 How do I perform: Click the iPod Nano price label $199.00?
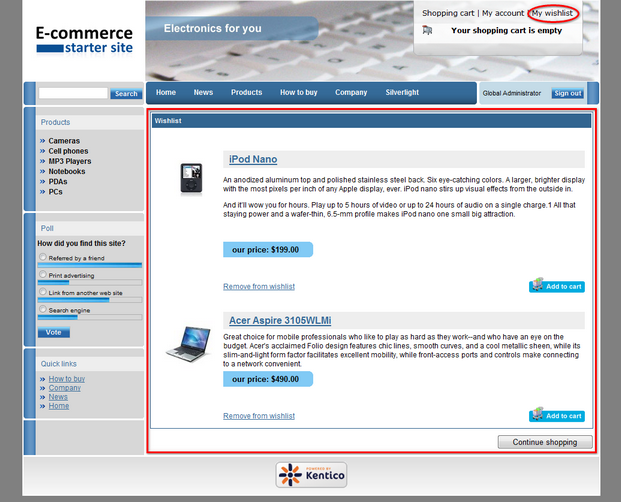click(x=268, y=250)
